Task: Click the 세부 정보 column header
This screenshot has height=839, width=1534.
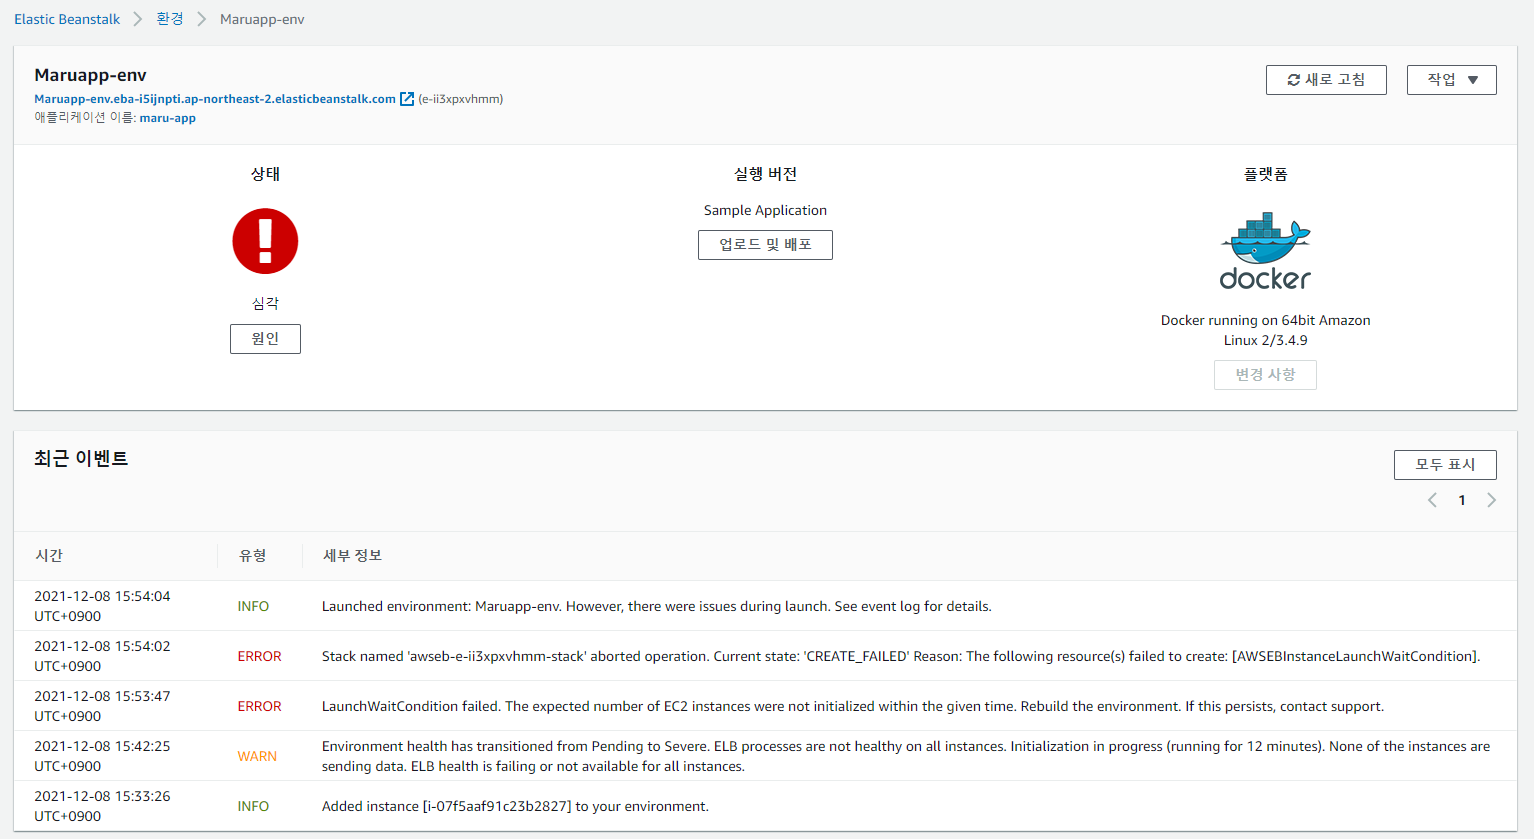Action: pos(352,555)
